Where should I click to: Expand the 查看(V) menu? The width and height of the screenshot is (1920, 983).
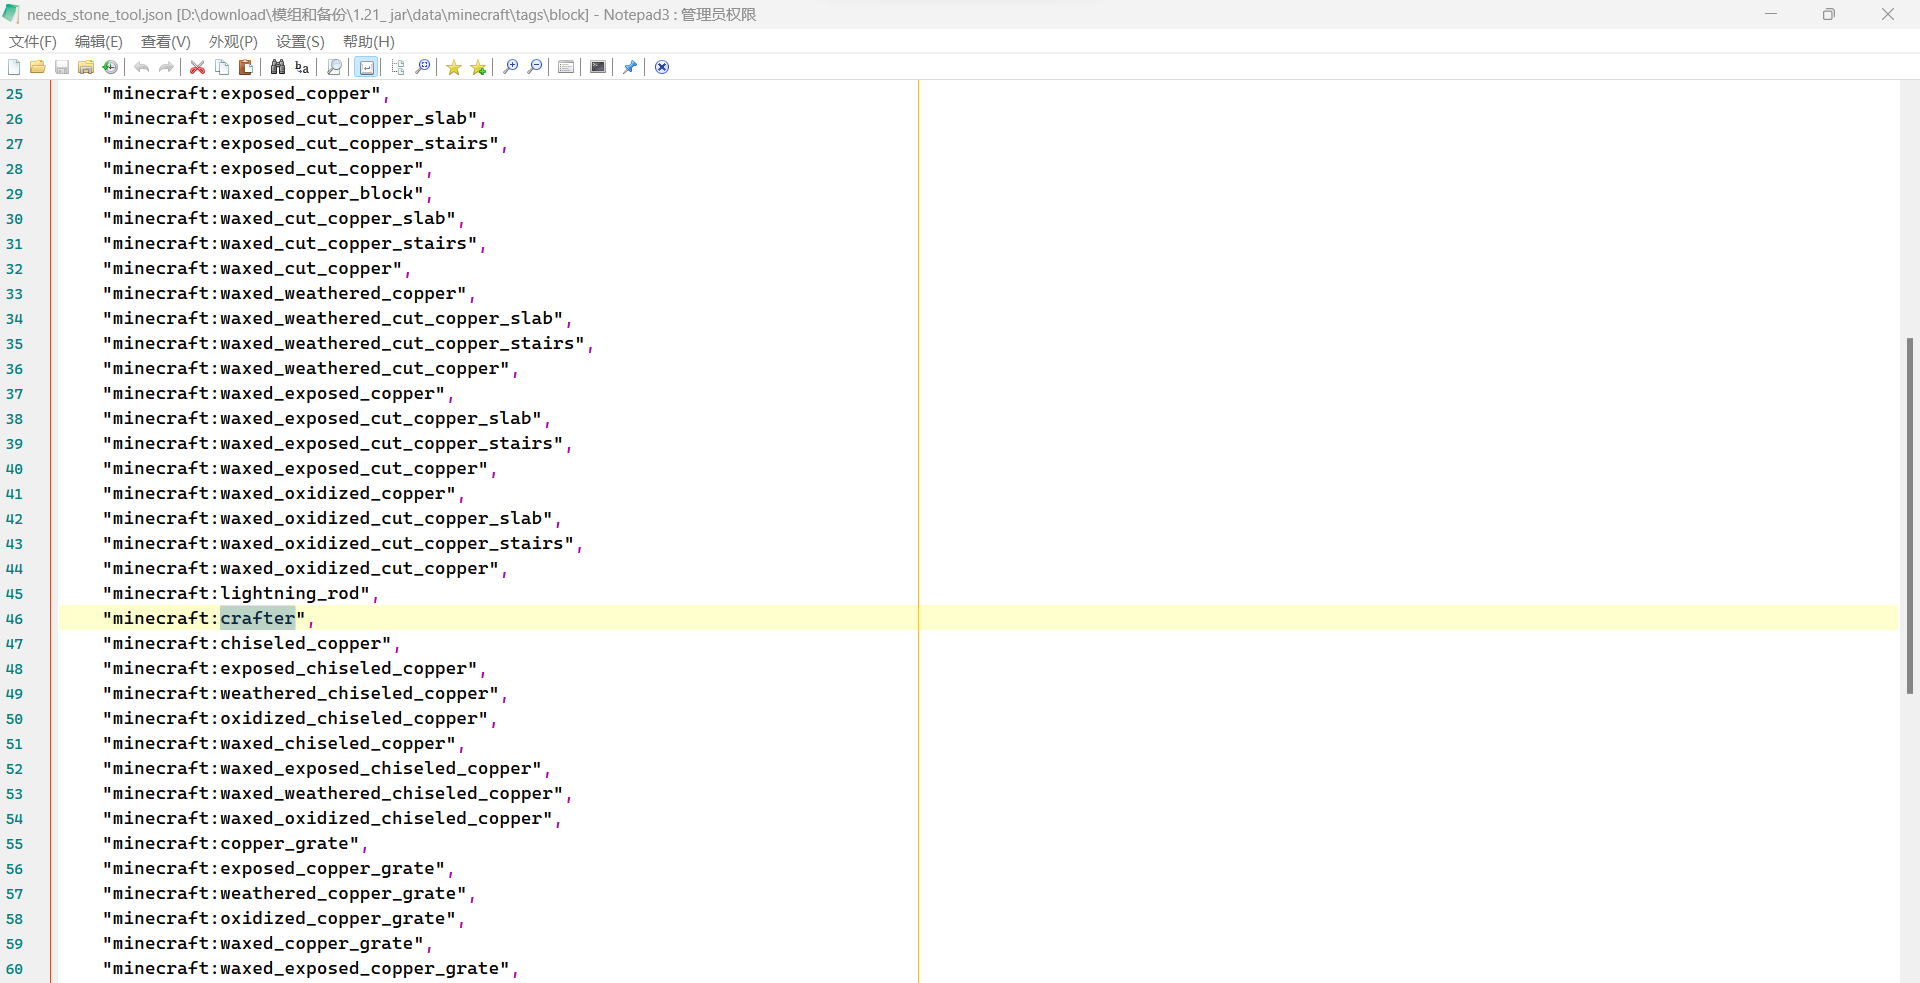(x=166, y=41)
